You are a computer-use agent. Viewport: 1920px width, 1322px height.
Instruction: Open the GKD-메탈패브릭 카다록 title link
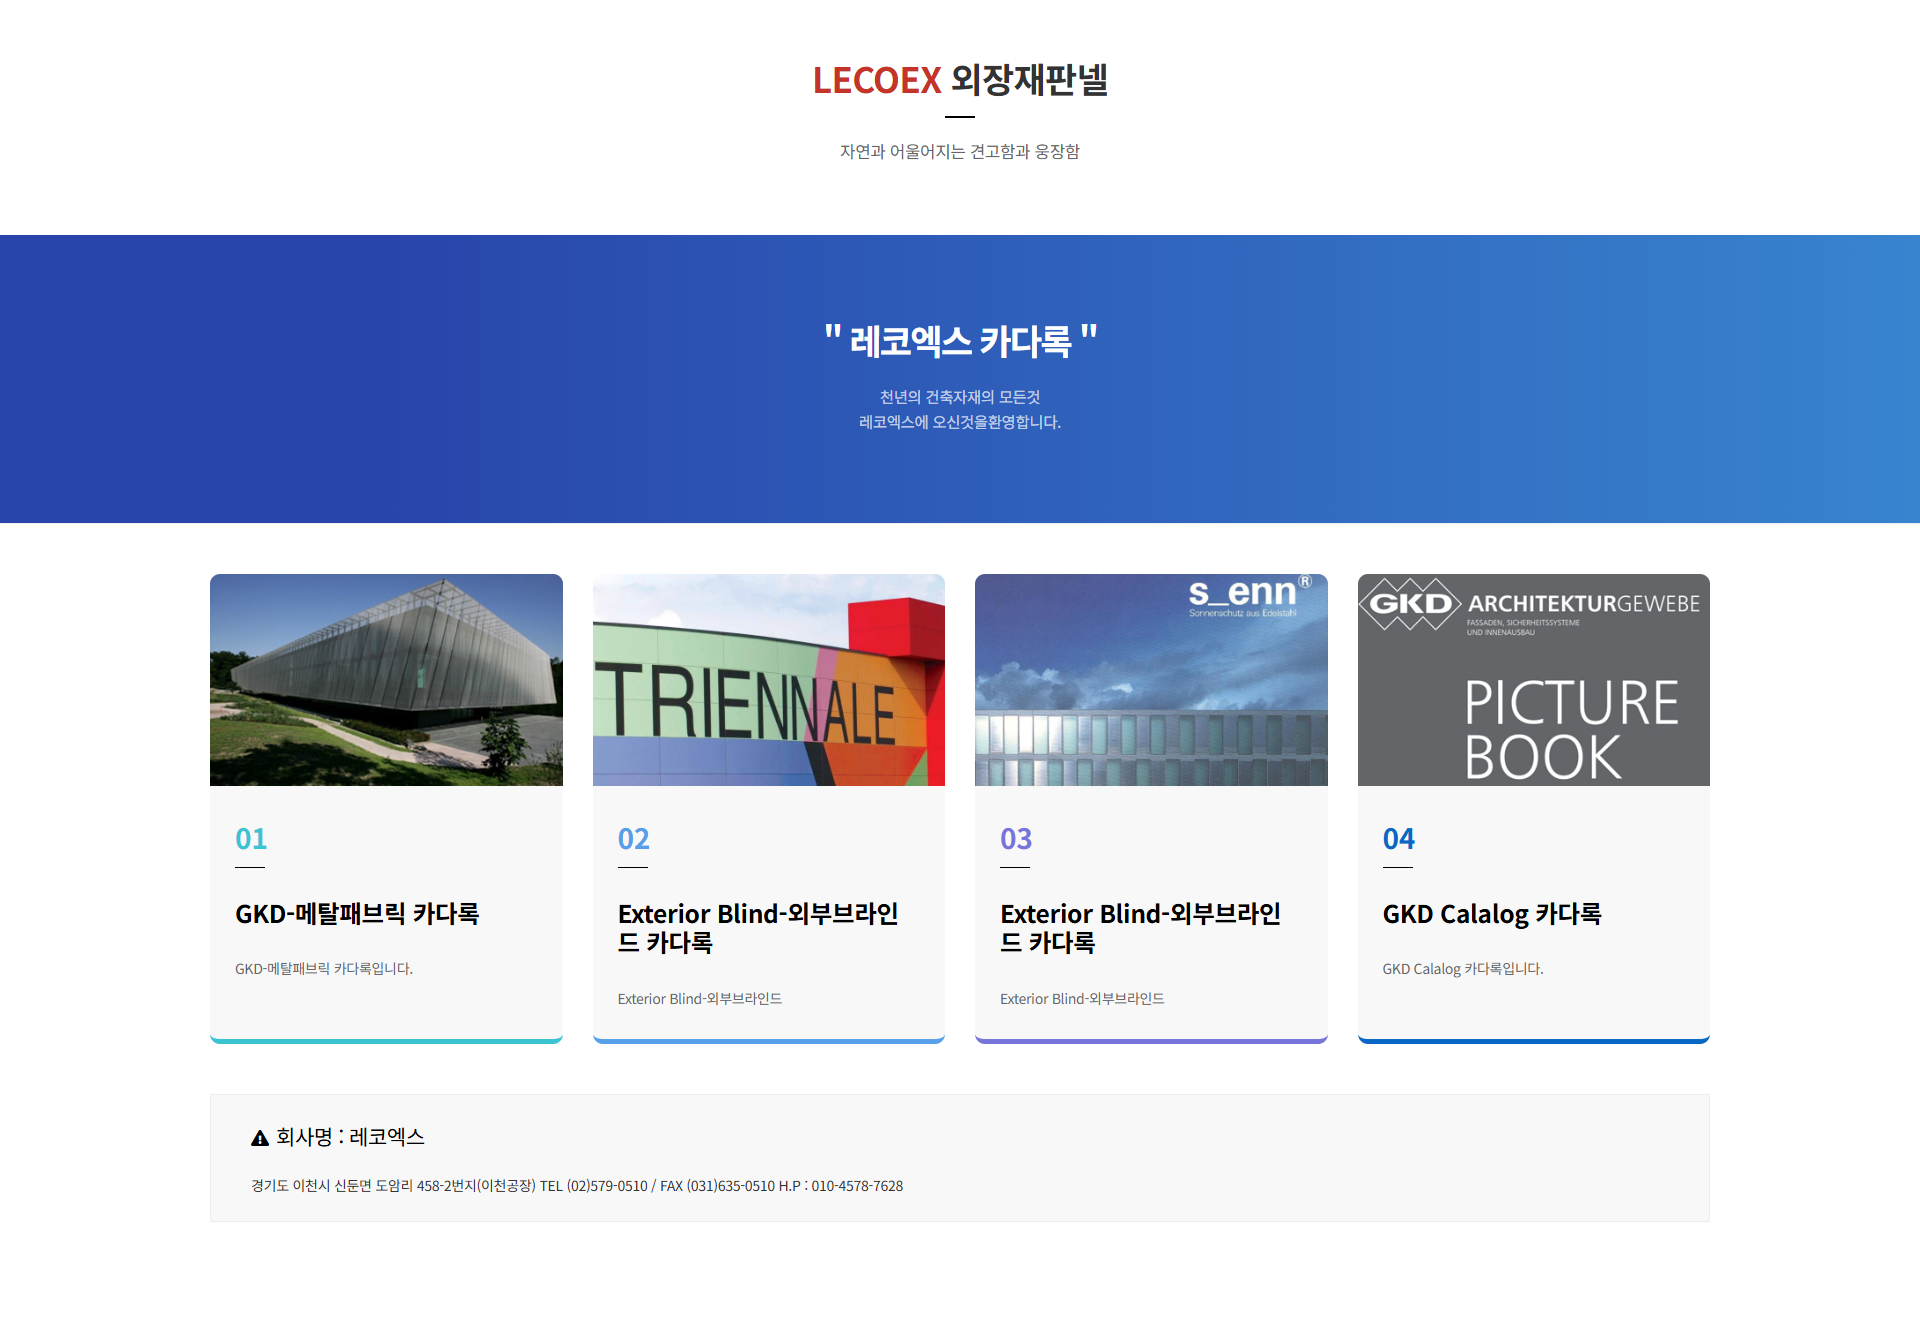(357, 913)
